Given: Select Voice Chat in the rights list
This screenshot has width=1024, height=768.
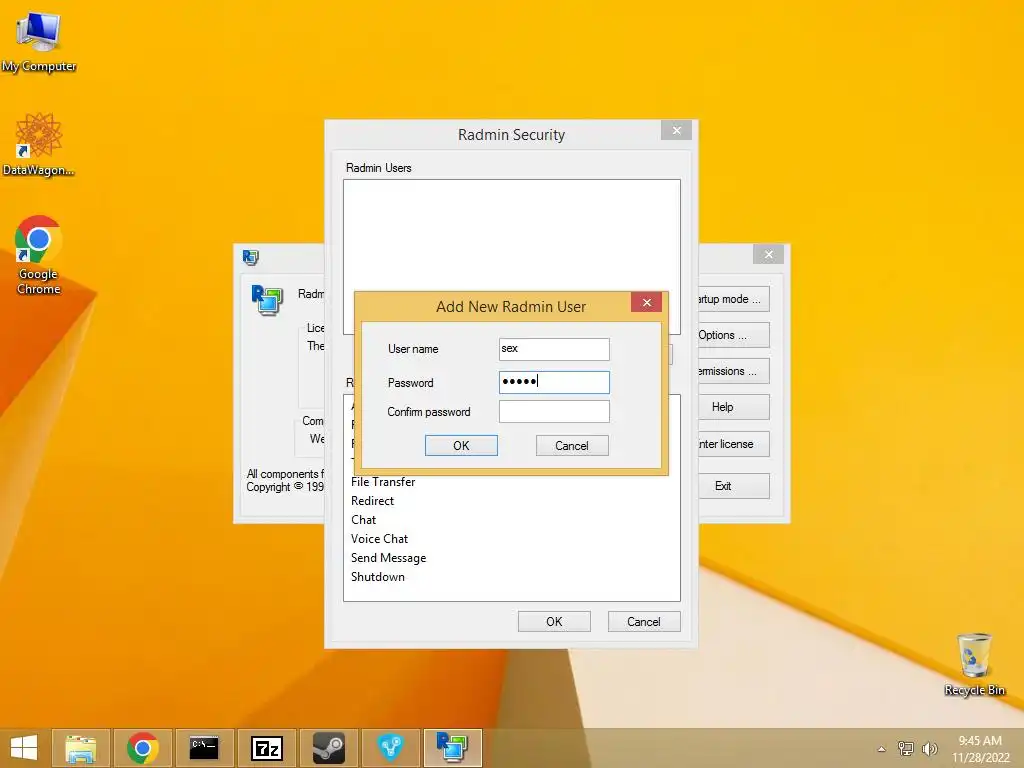Looking at the screenshot, I should point(379,539).
